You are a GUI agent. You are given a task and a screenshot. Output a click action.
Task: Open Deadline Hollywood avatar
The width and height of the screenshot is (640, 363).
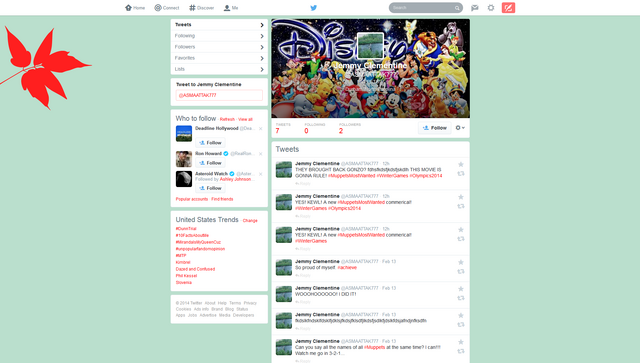click(184, 134)
